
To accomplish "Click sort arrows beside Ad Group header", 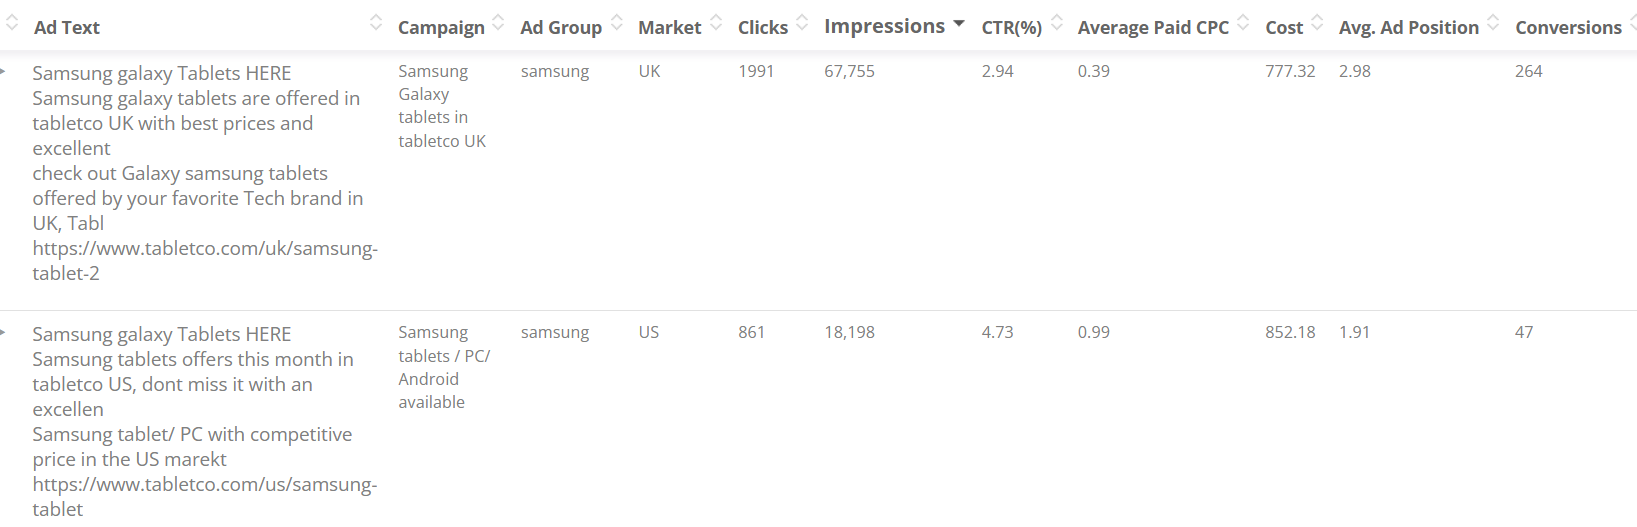I will (x=617, y=22).
